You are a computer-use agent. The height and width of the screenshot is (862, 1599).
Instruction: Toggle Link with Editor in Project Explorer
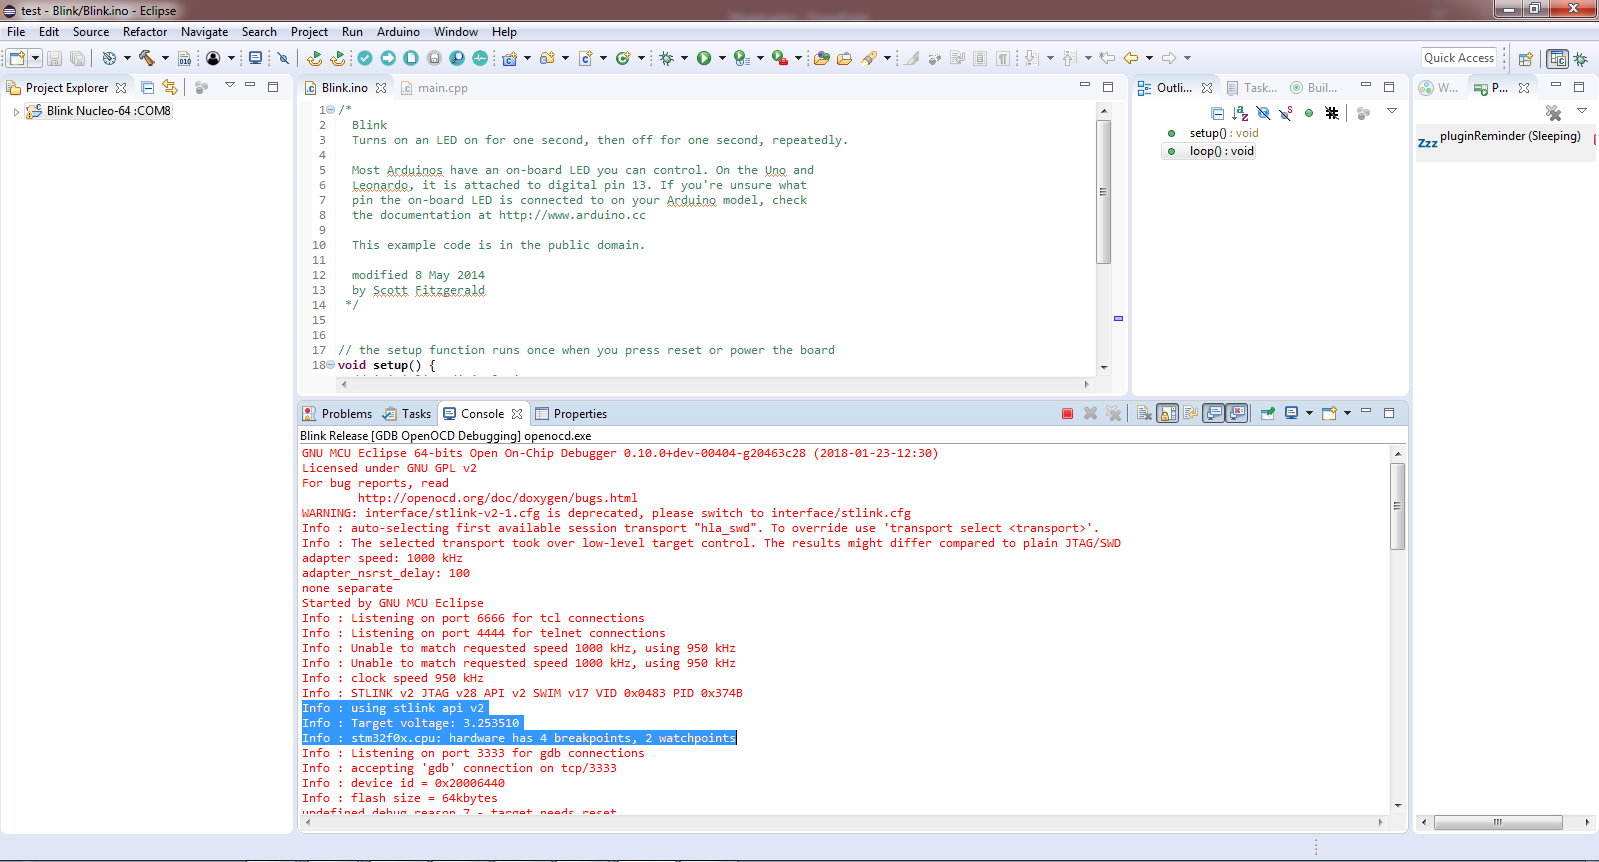170,88
